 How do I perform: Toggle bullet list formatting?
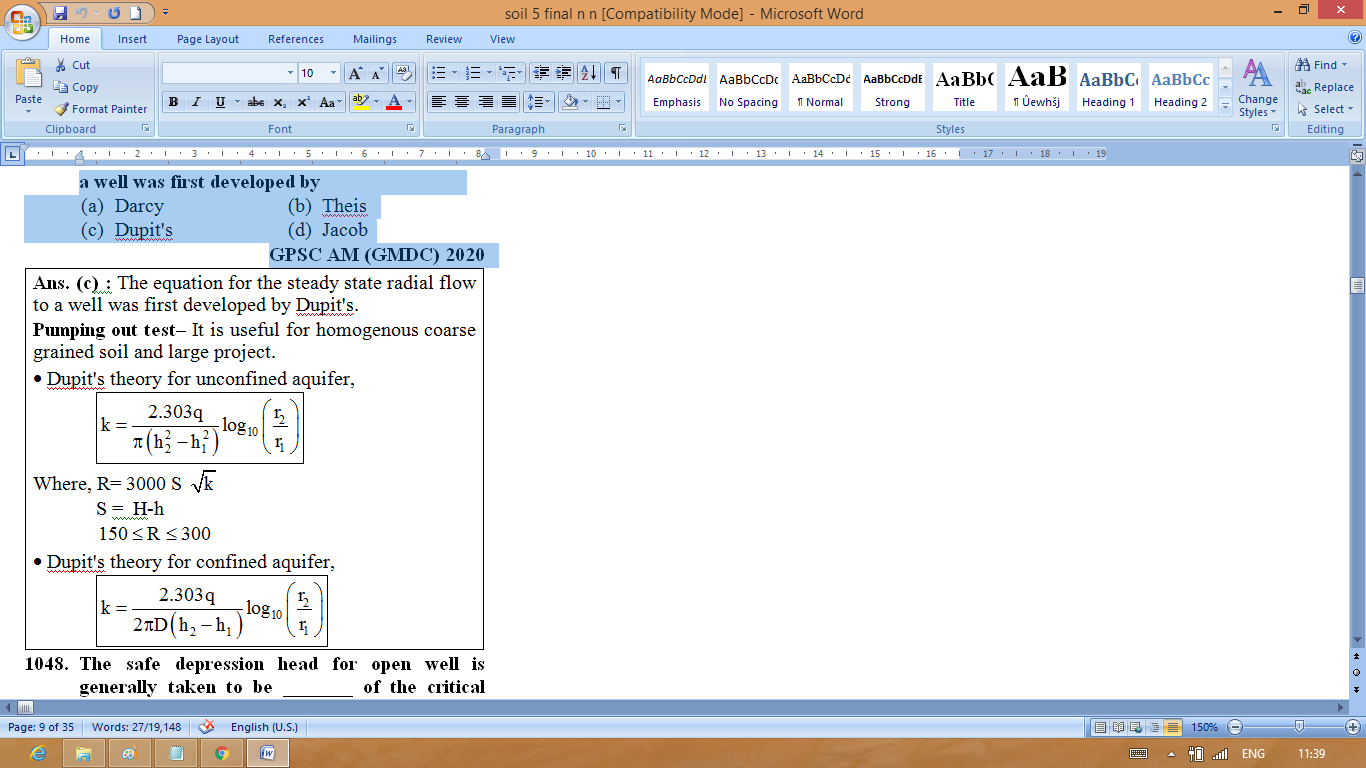(x=437, y=73)
